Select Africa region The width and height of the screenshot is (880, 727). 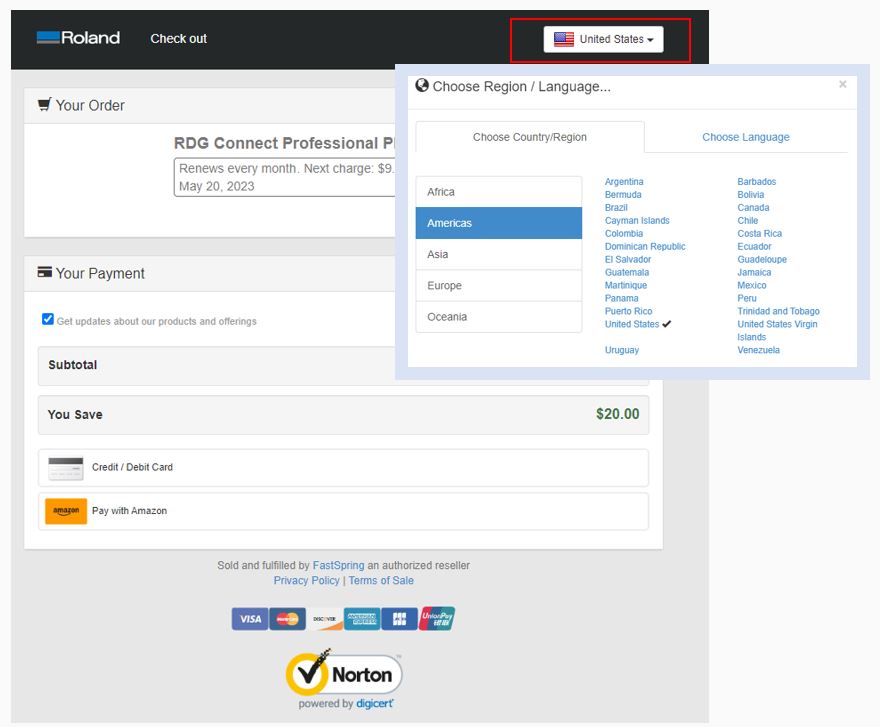pyautogui.click(x=498, y=192)
